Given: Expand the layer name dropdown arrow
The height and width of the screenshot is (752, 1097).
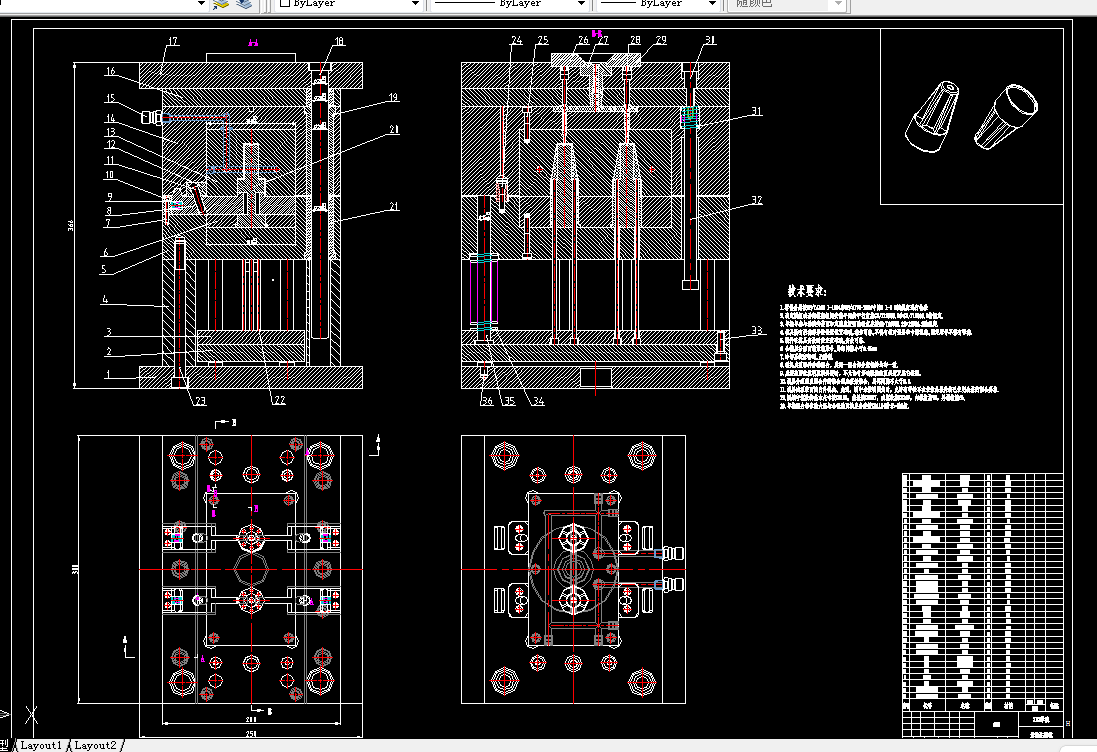Looking at the screenshot, I should 201,3.
